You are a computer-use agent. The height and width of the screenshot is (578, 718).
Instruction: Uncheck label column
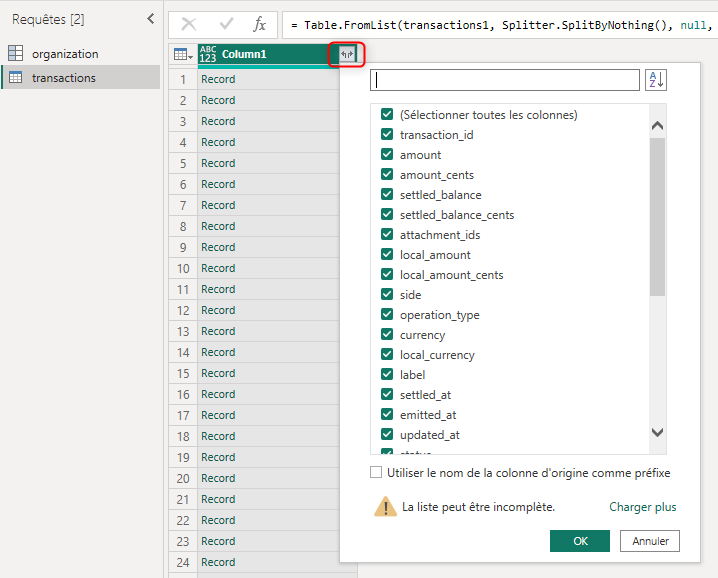(x=387, y=374)
